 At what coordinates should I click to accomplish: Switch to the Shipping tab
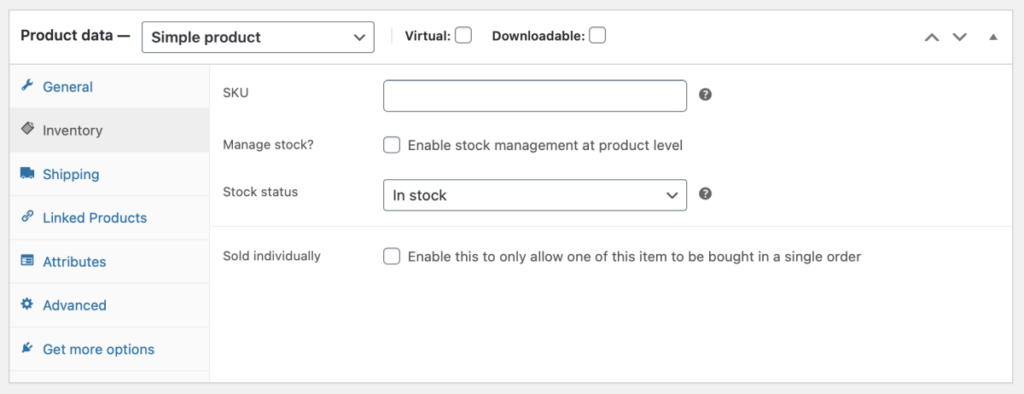pos(110,174)
